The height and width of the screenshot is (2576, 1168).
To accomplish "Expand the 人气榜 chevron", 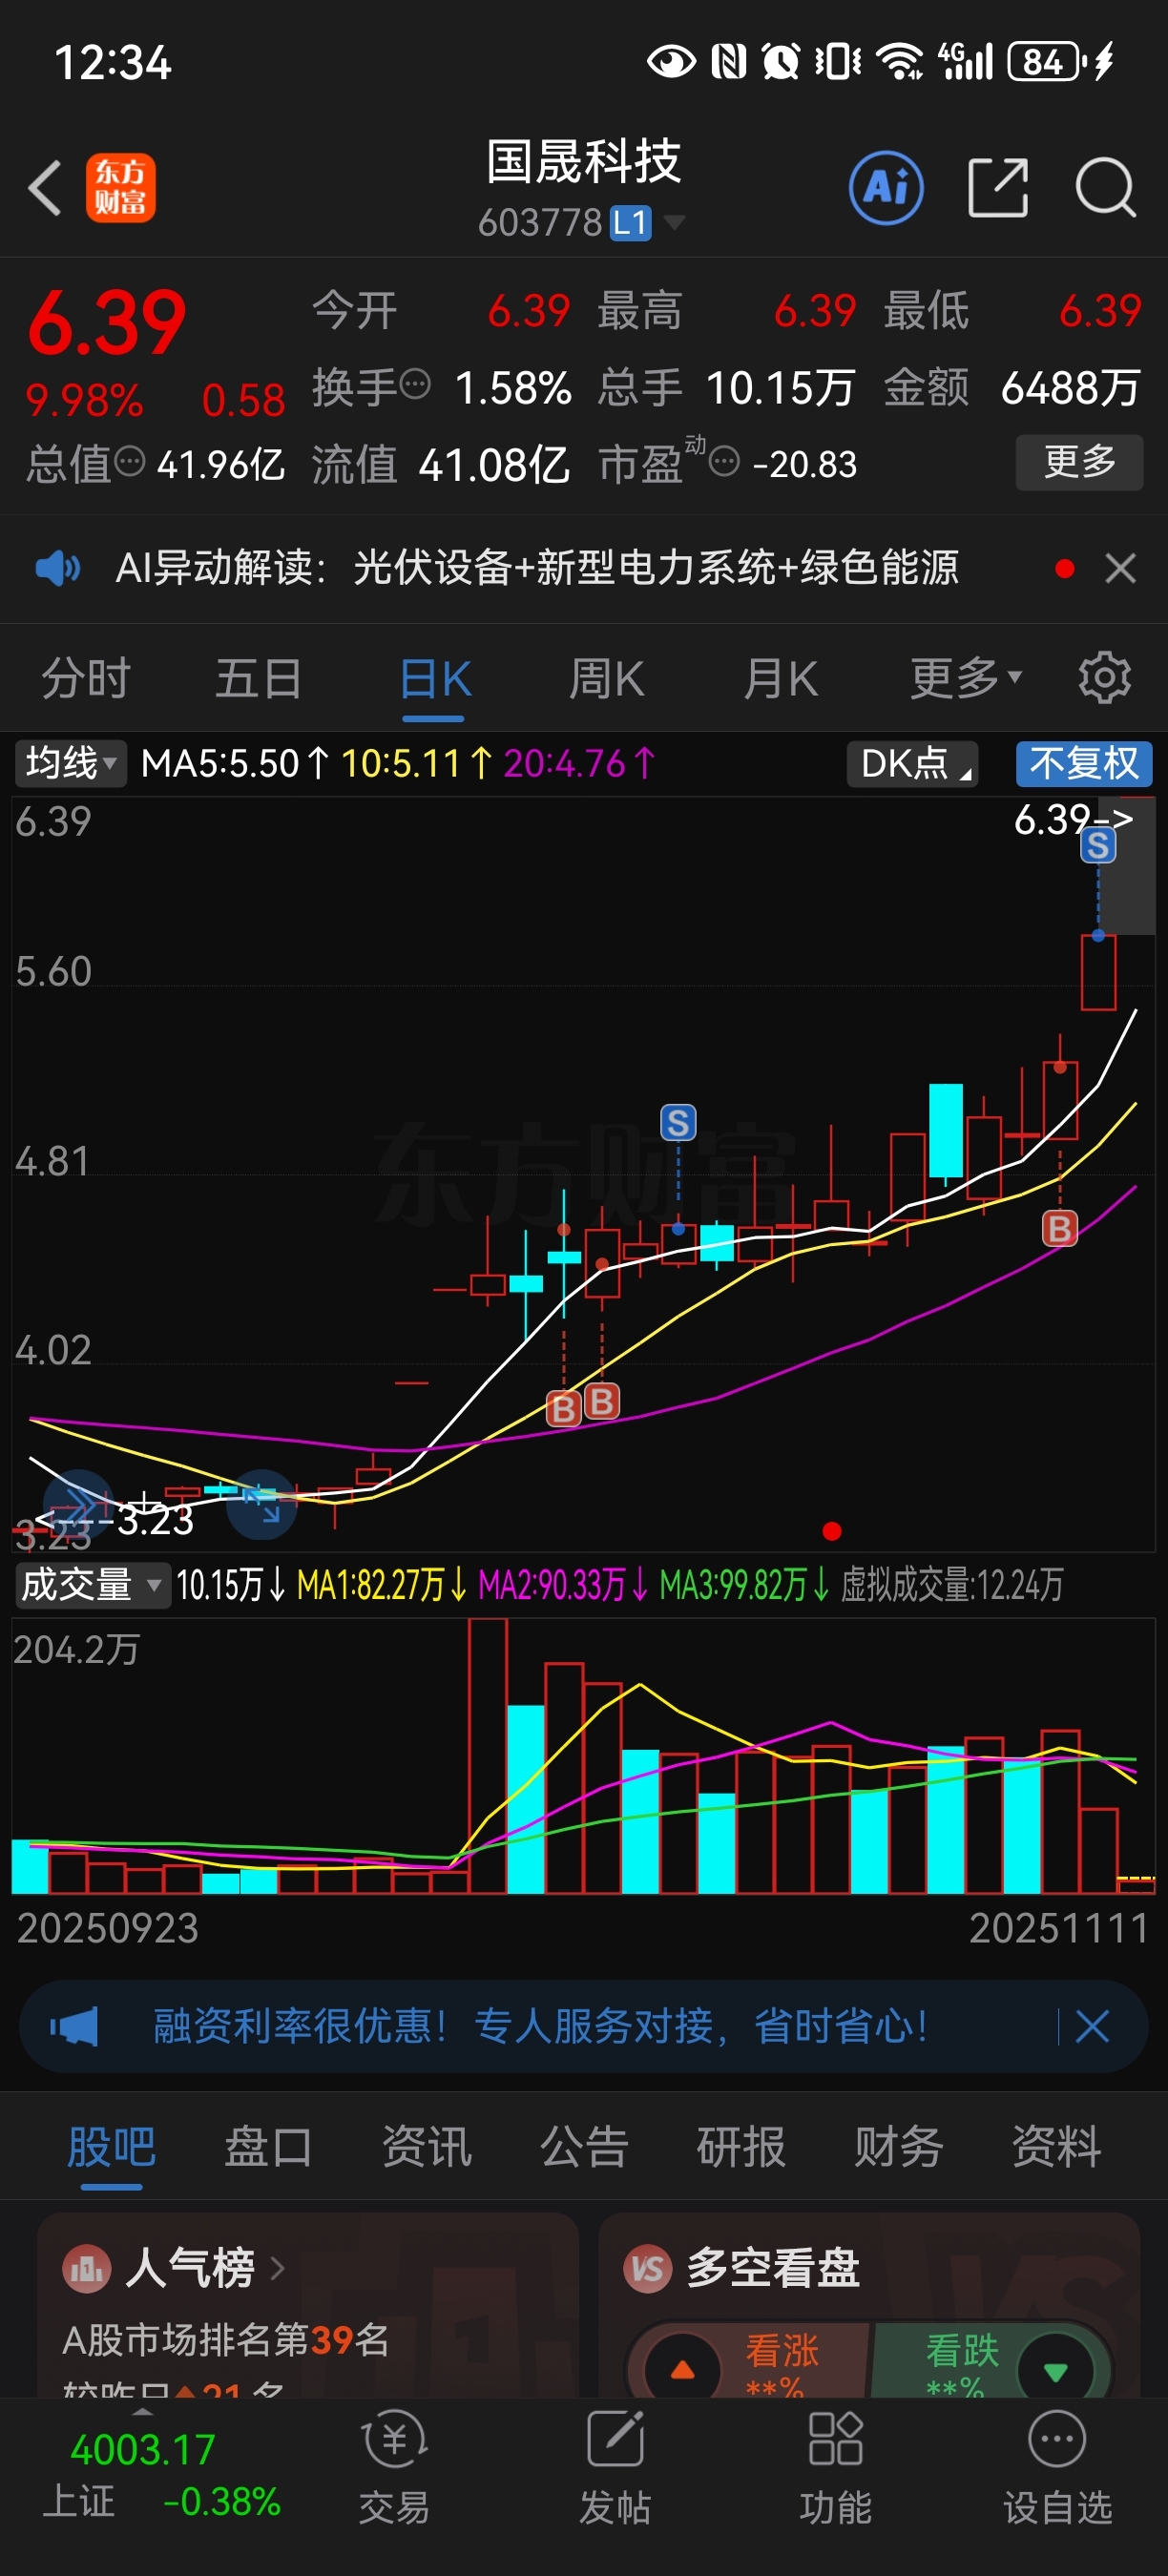I will coord(278,2268).
